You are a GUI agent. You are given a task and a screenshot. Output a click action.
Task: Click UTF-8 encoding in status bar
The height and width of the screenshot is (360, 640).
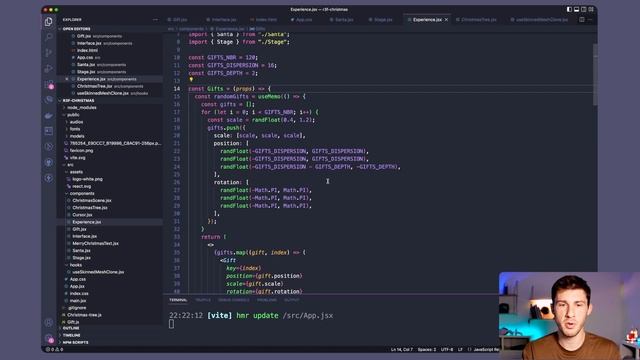(x=447, y=349)
